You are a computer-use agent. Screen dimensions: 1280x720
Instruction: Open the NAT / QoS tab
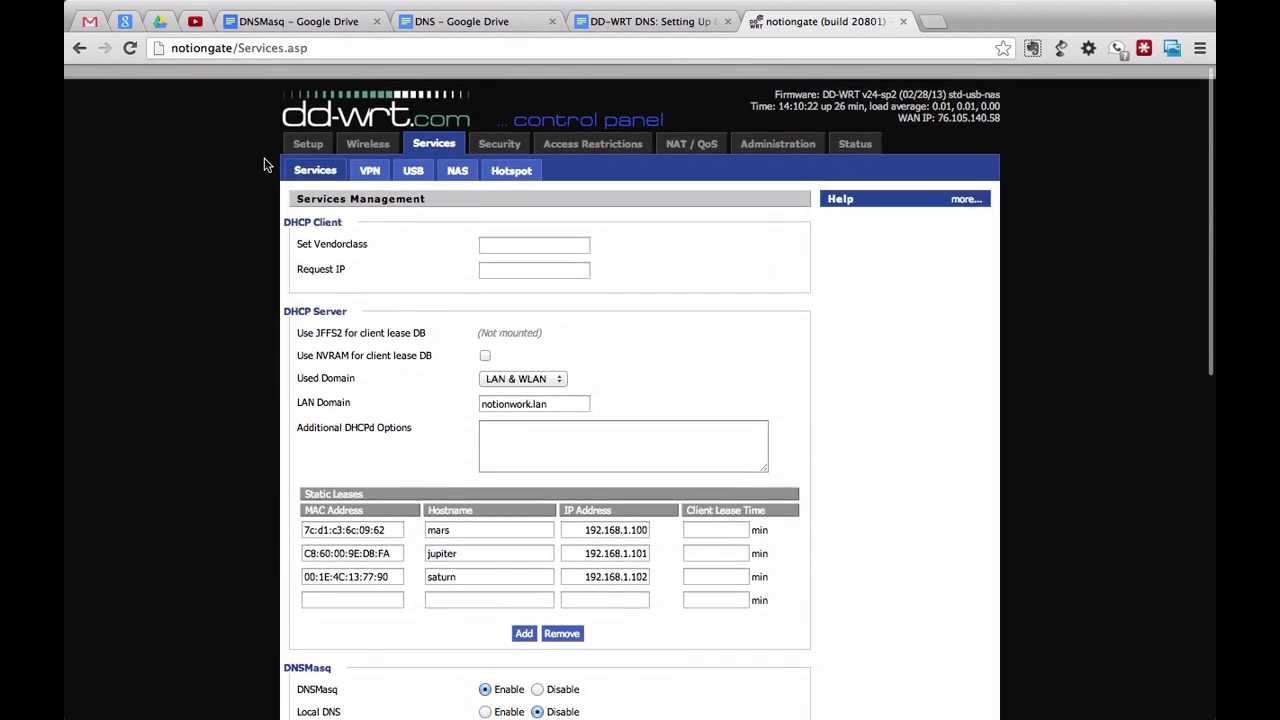click(692, 144)
